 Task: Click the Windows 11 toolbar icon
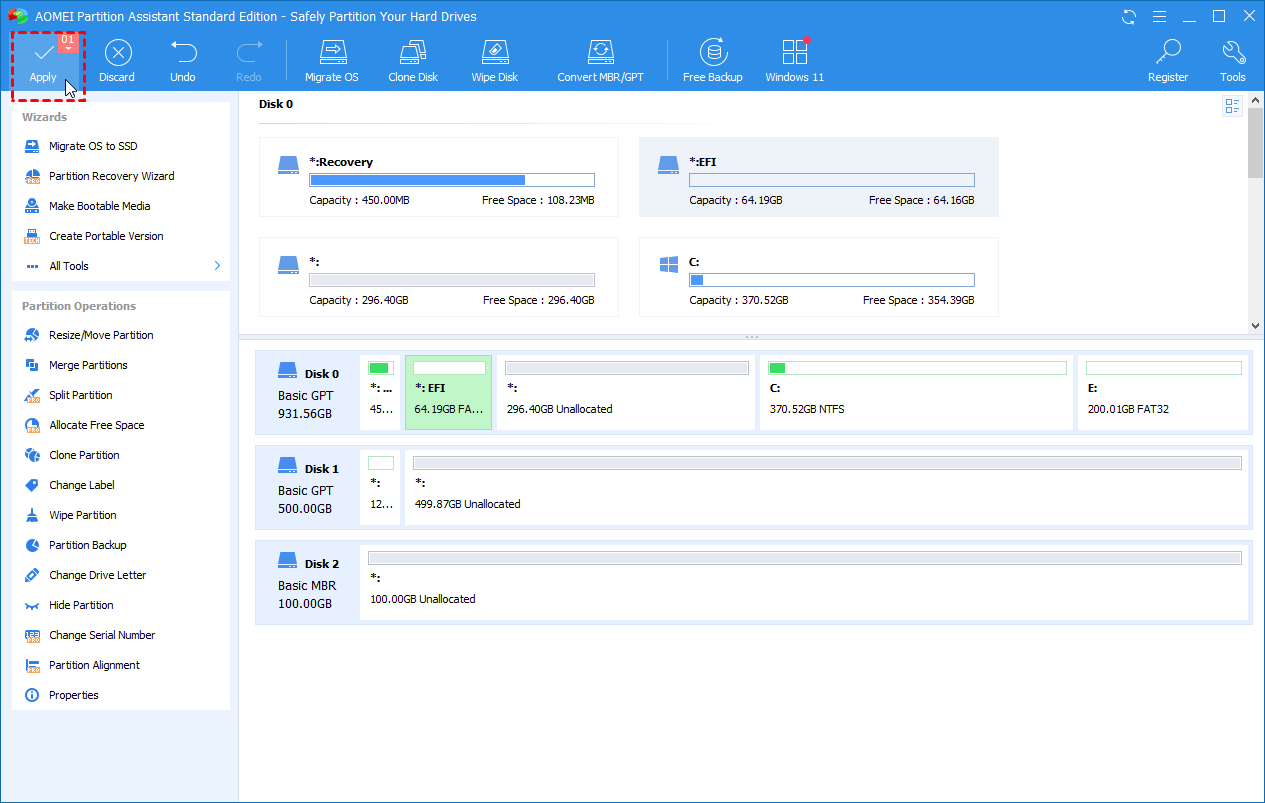794,53
